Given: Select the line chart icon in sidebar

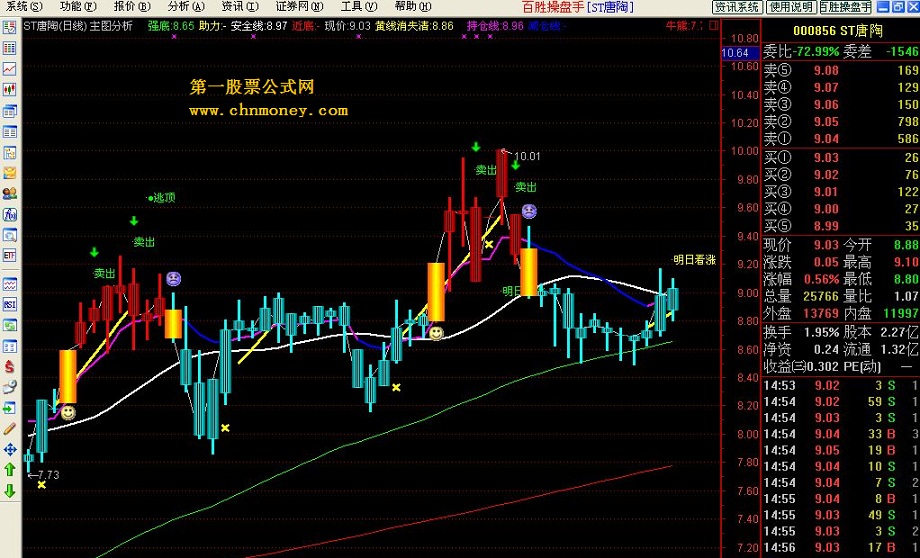Looking at the screenshot, I should (x=9, y=69).
